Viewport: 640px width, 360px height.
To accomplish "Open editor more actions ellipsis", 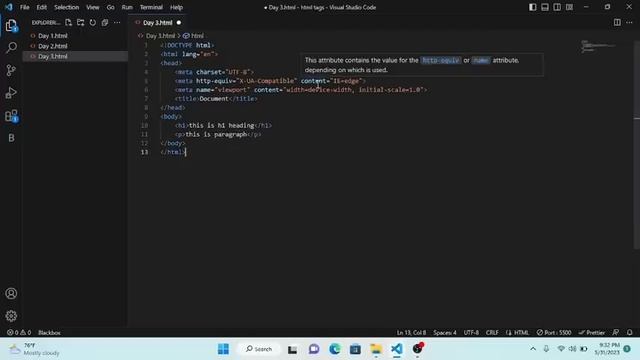I will (x=629, y=22).
